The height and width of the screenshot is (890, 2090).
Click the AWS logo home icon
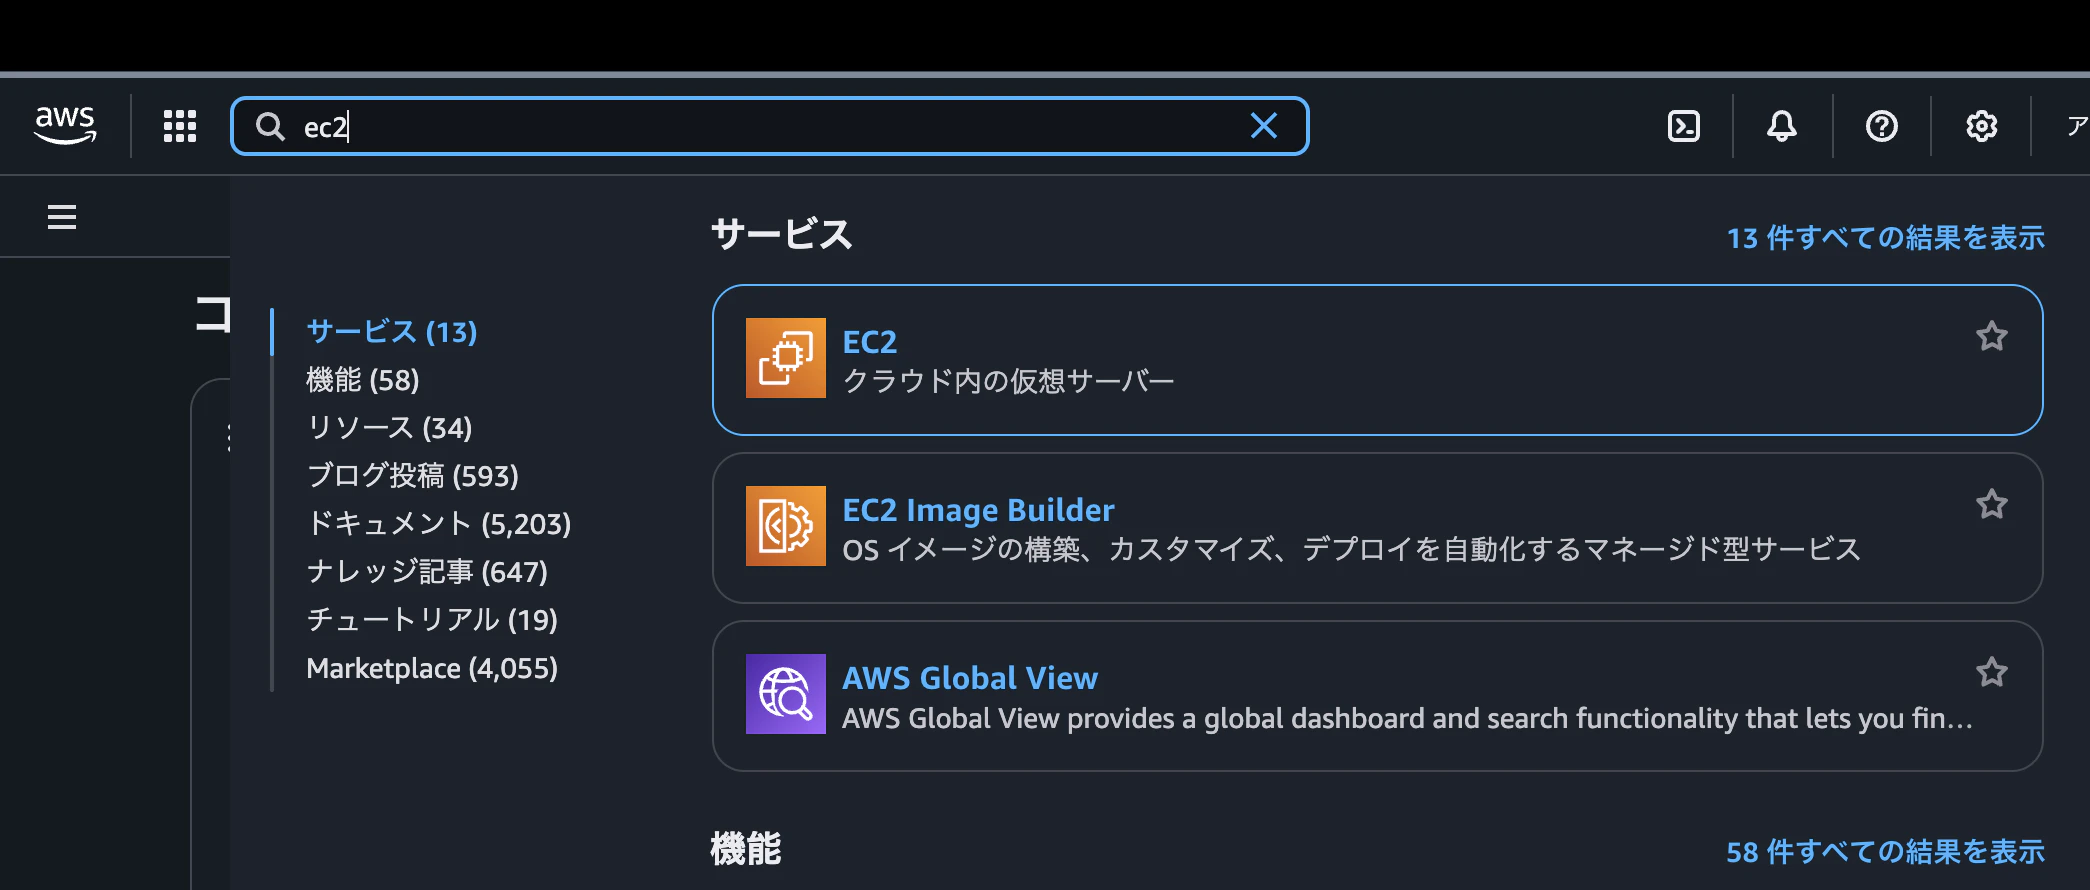point(65,126)
